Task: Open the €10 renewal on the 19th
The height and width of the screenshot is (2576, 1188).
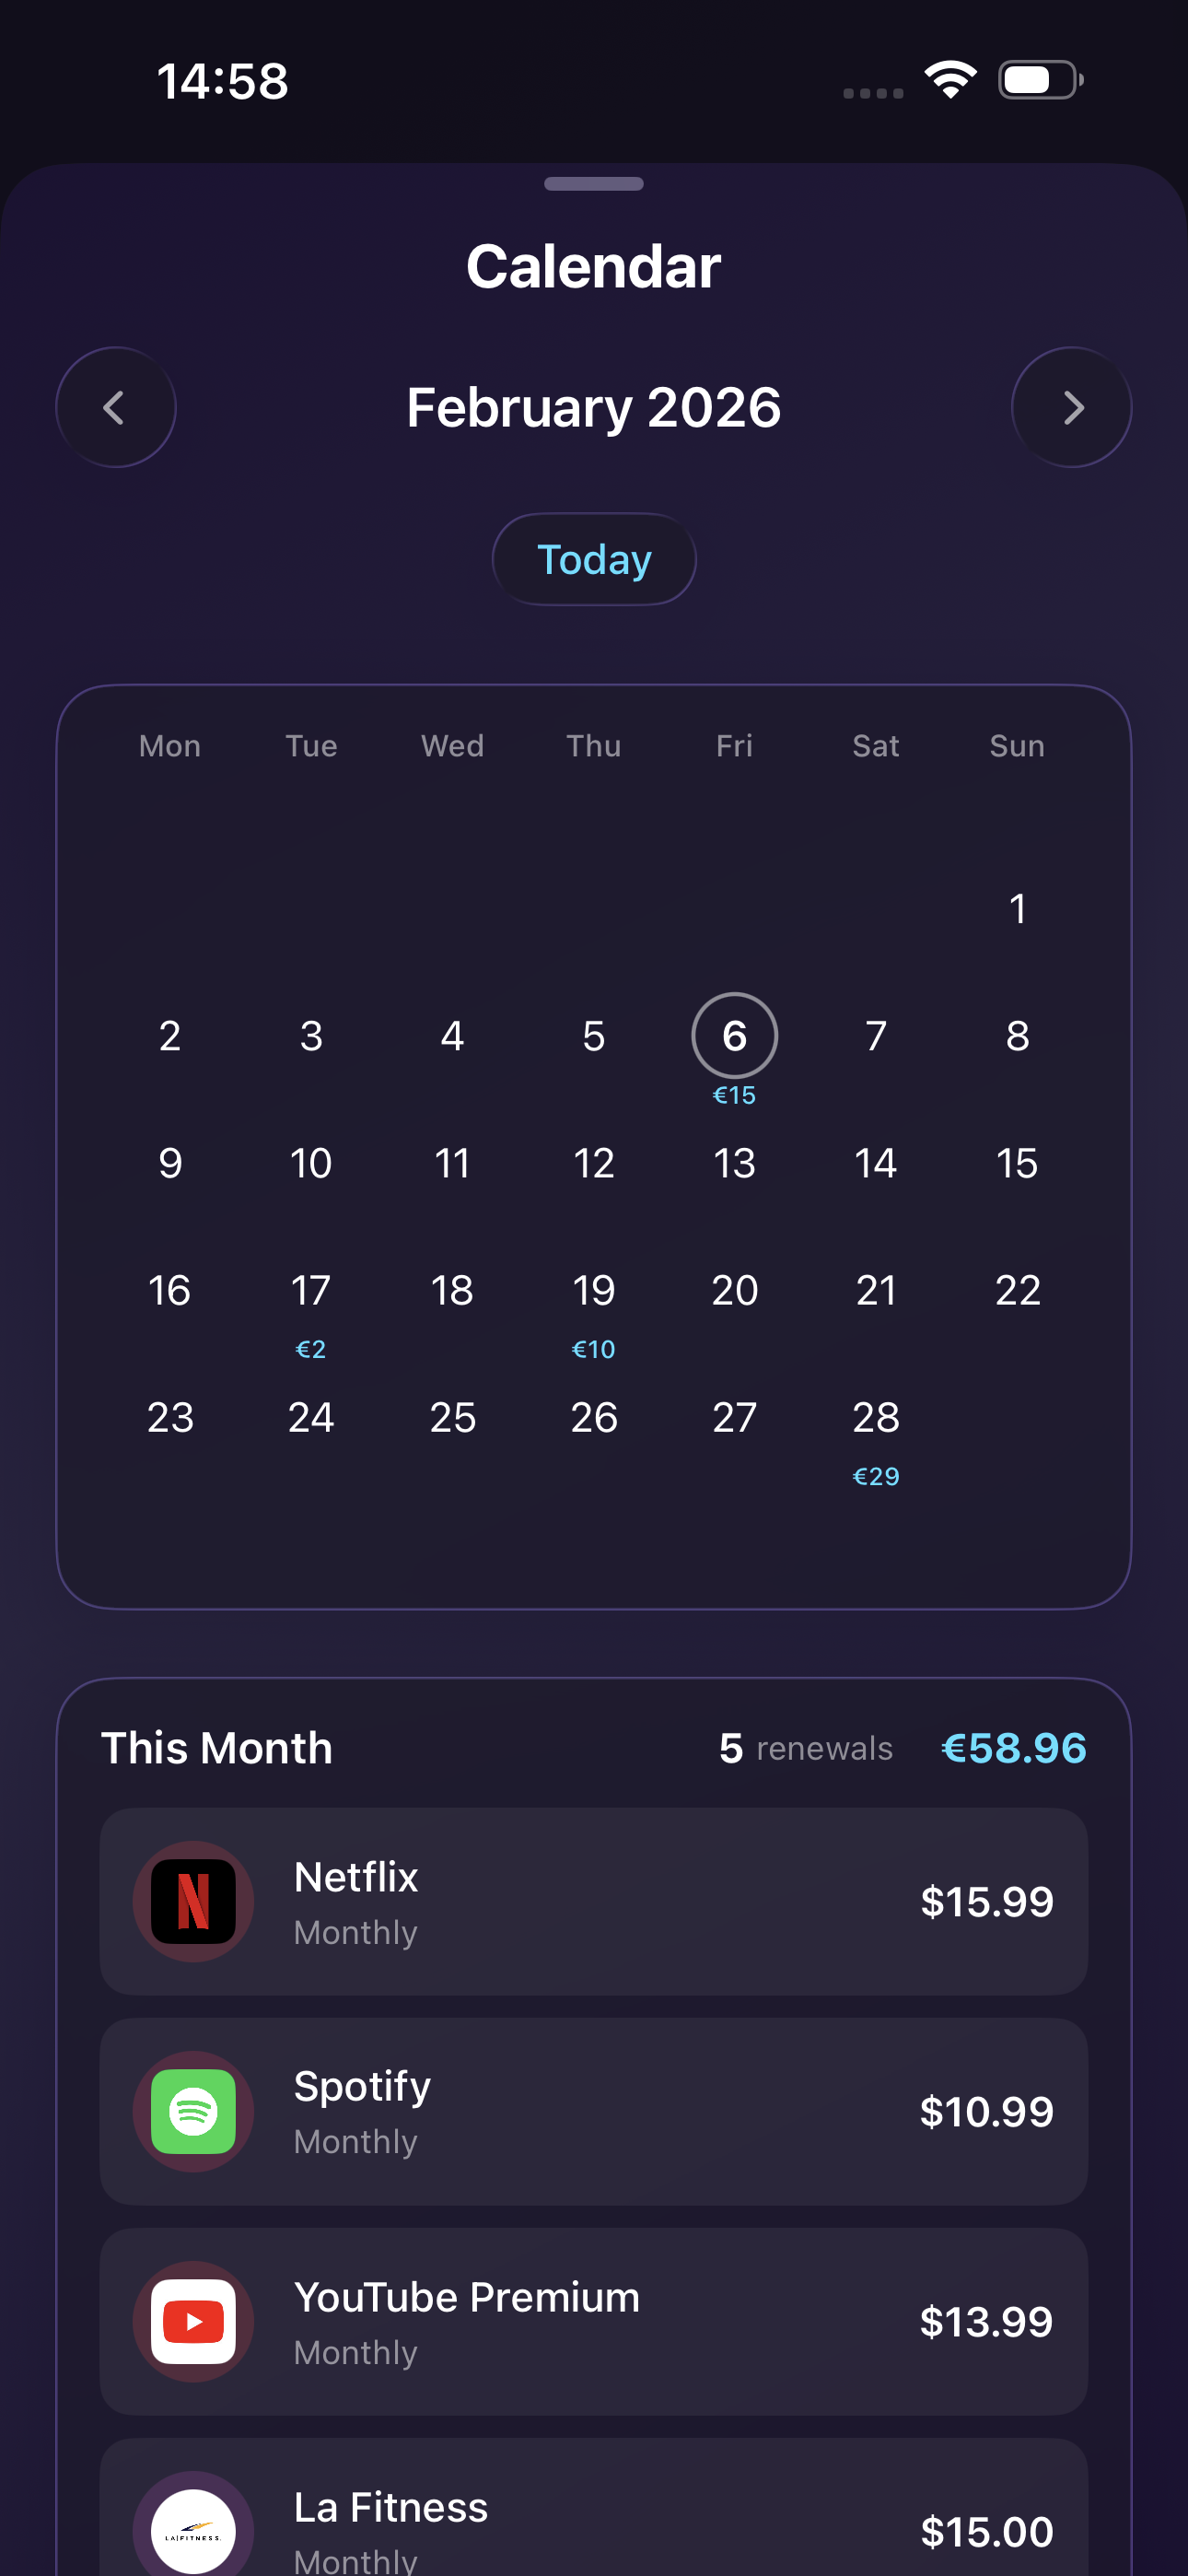Action: (x=593, y=1348)
